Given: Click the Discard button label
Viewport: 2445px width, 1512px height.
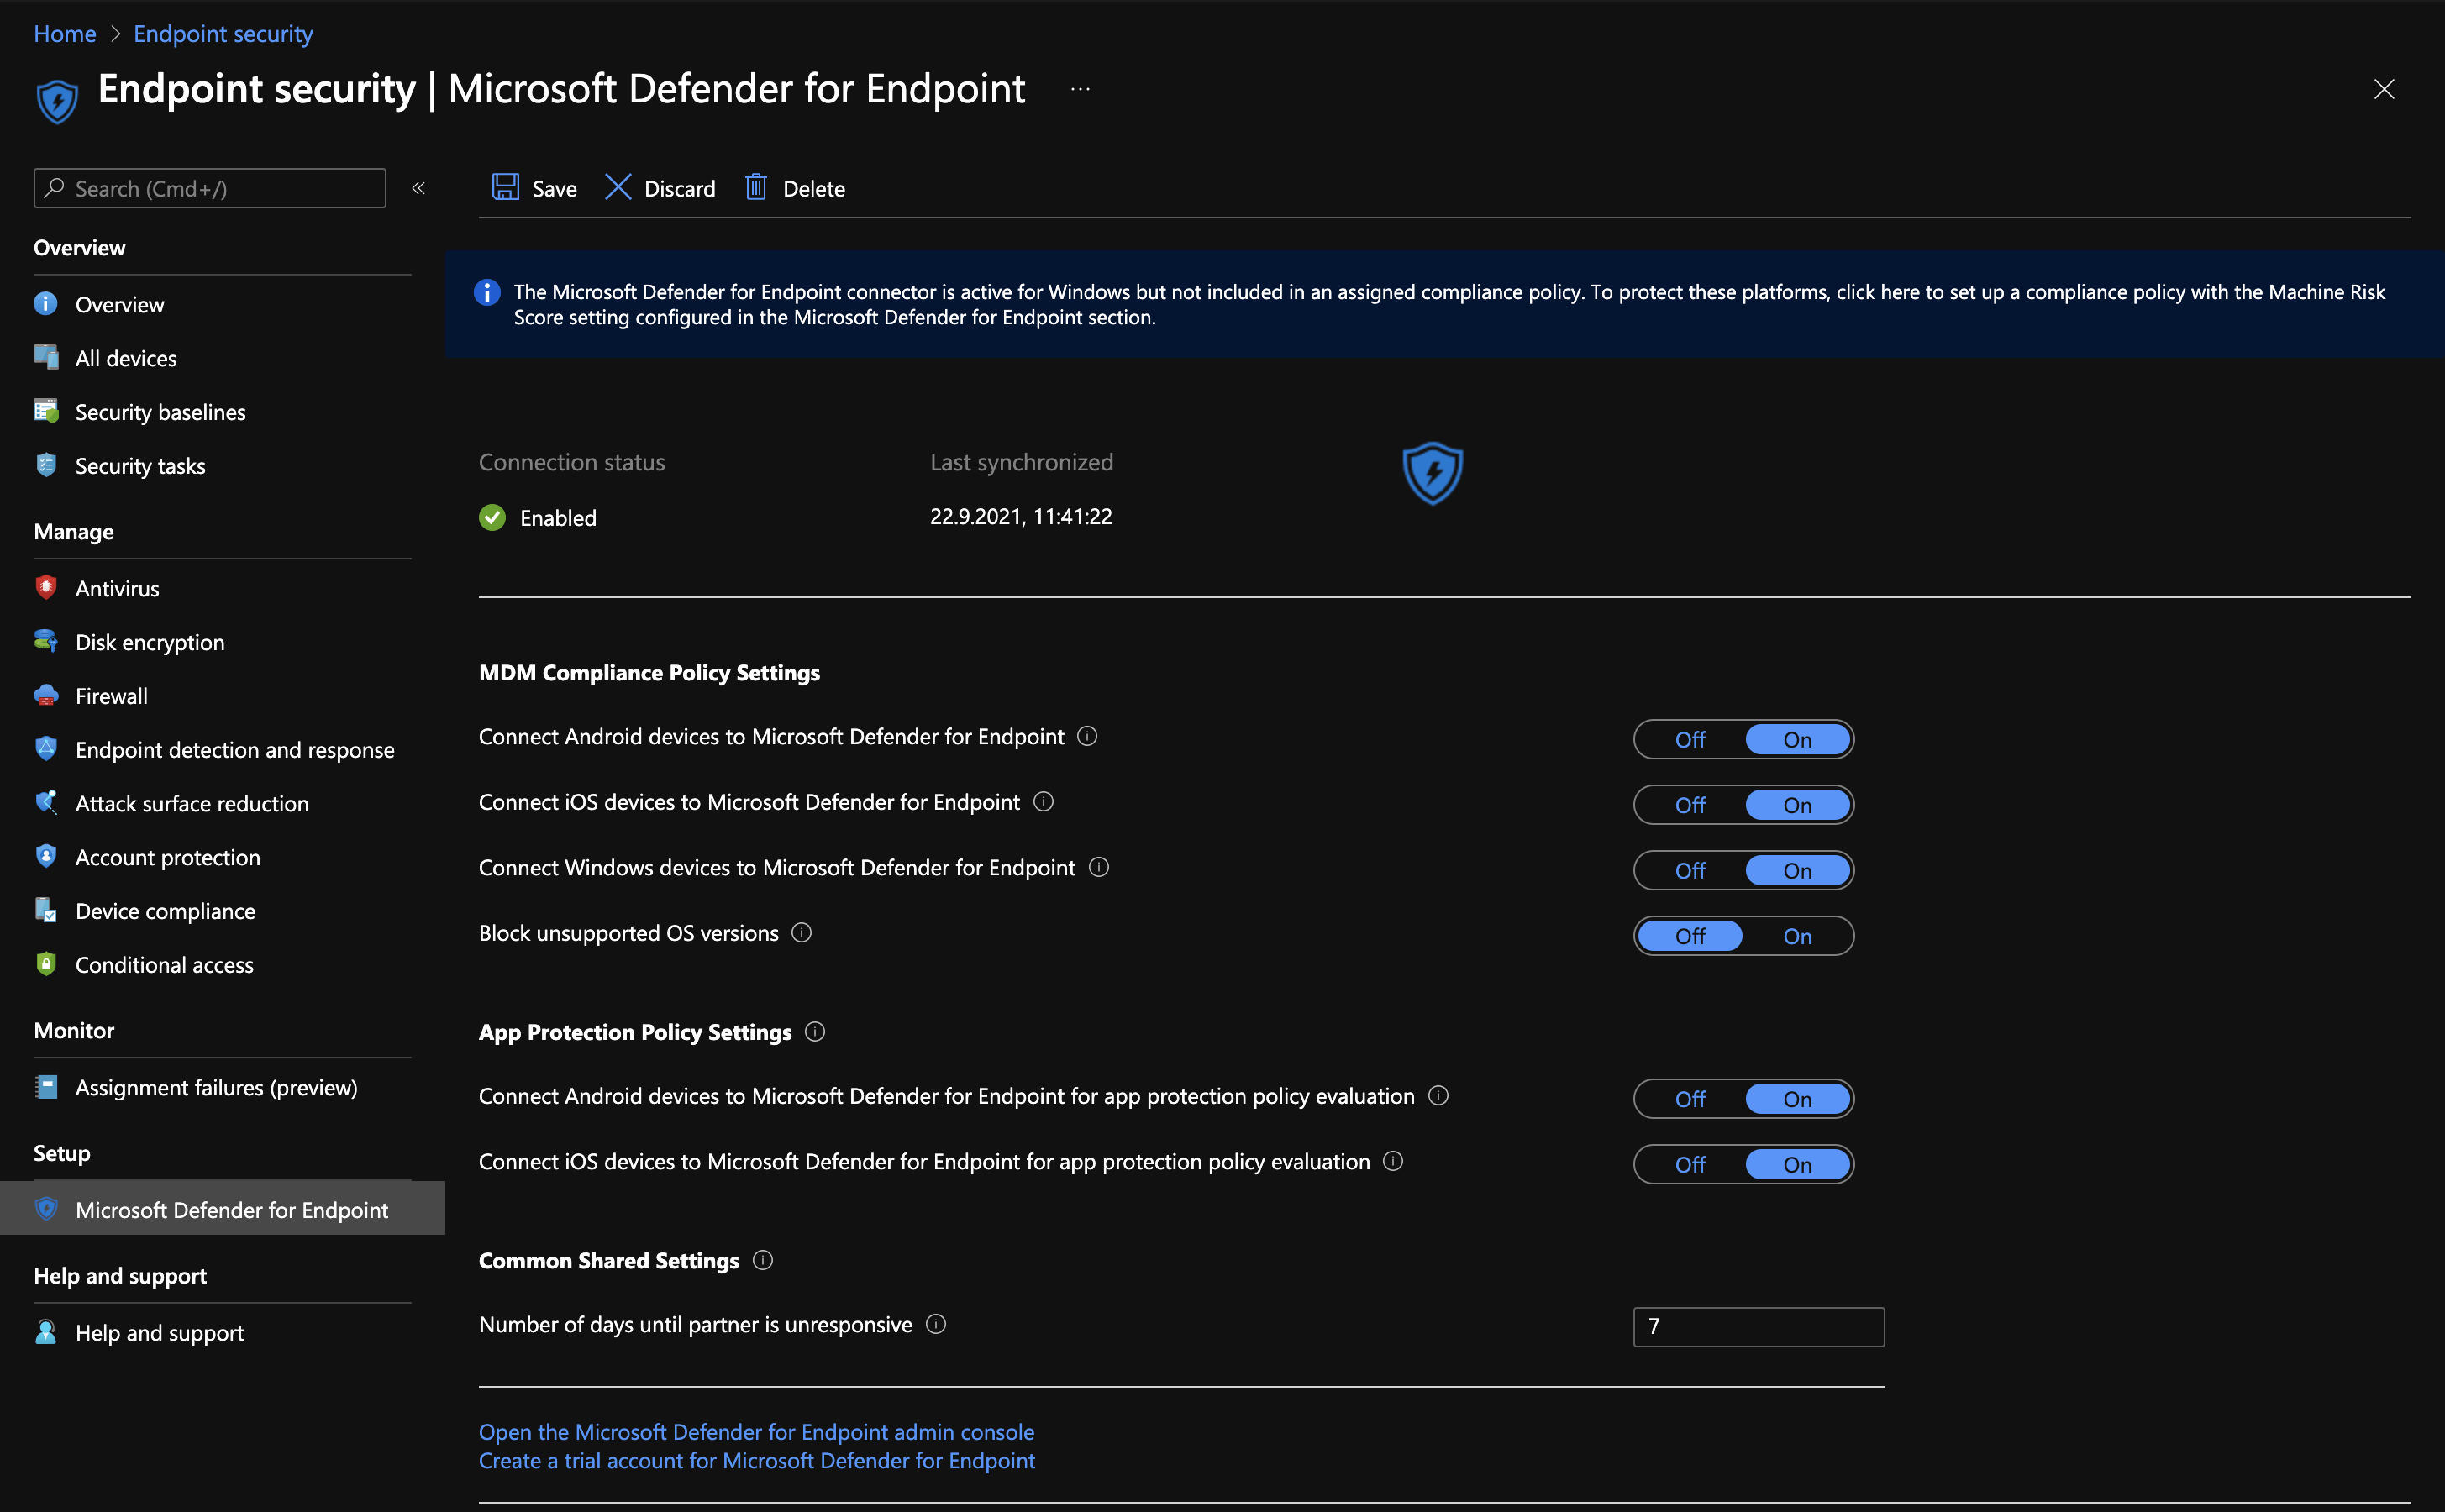Looking at the screenshot, I should (680, 189).
